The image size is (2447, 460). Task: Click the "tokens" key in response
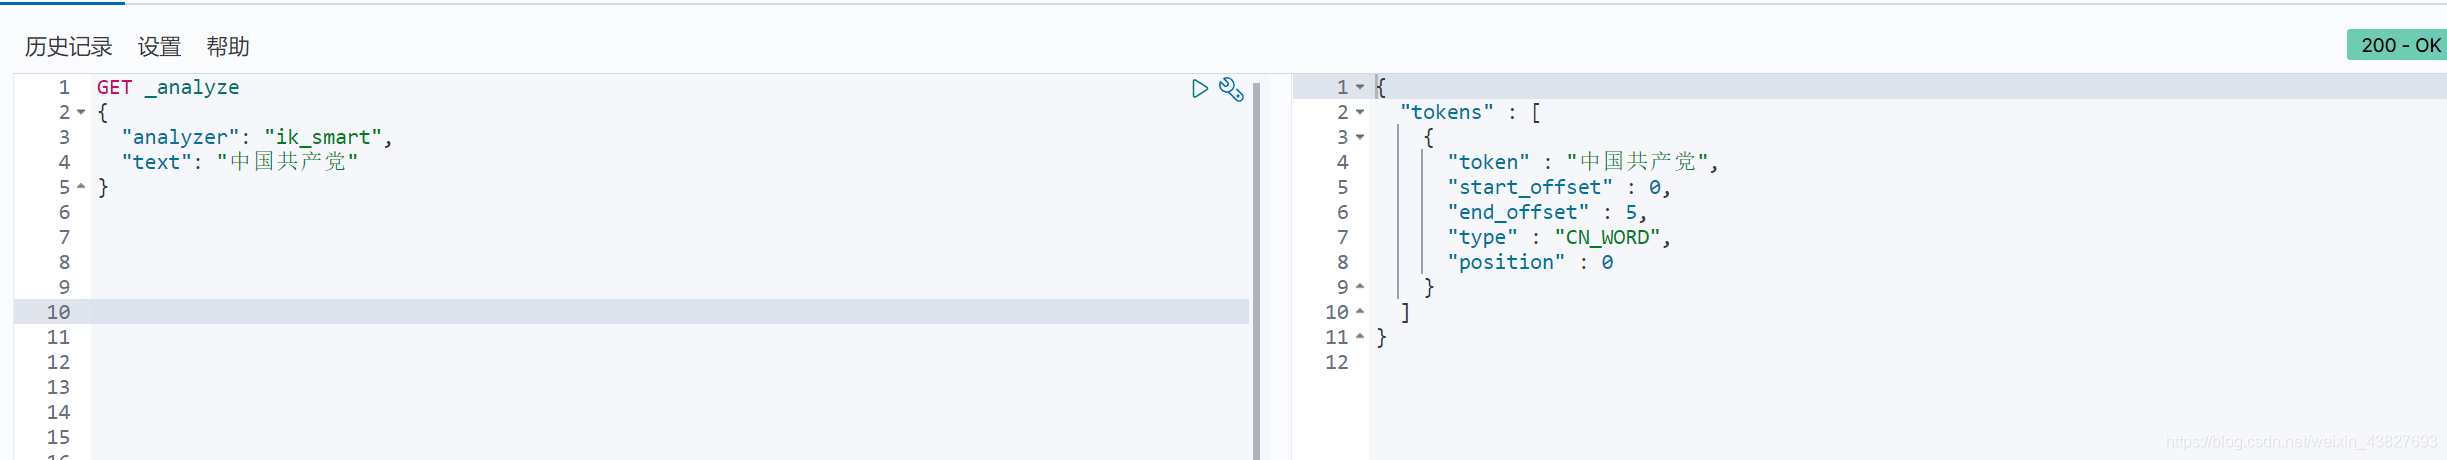pyautogui.click(x=1447, y=112)
